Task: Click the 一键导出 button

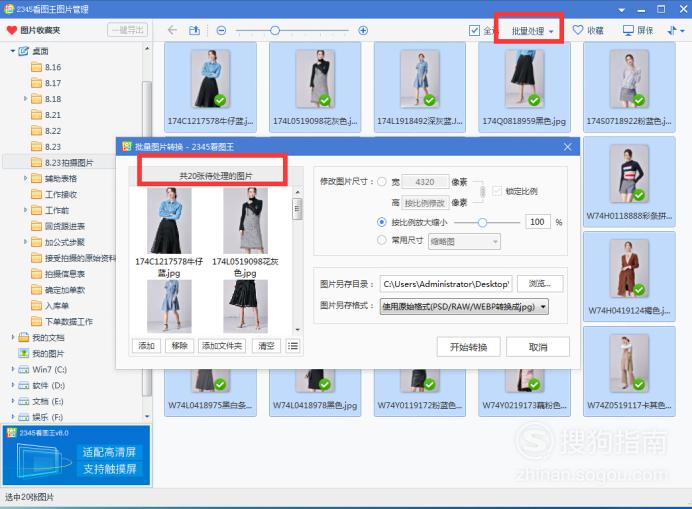Action: (x=127, y=30)
